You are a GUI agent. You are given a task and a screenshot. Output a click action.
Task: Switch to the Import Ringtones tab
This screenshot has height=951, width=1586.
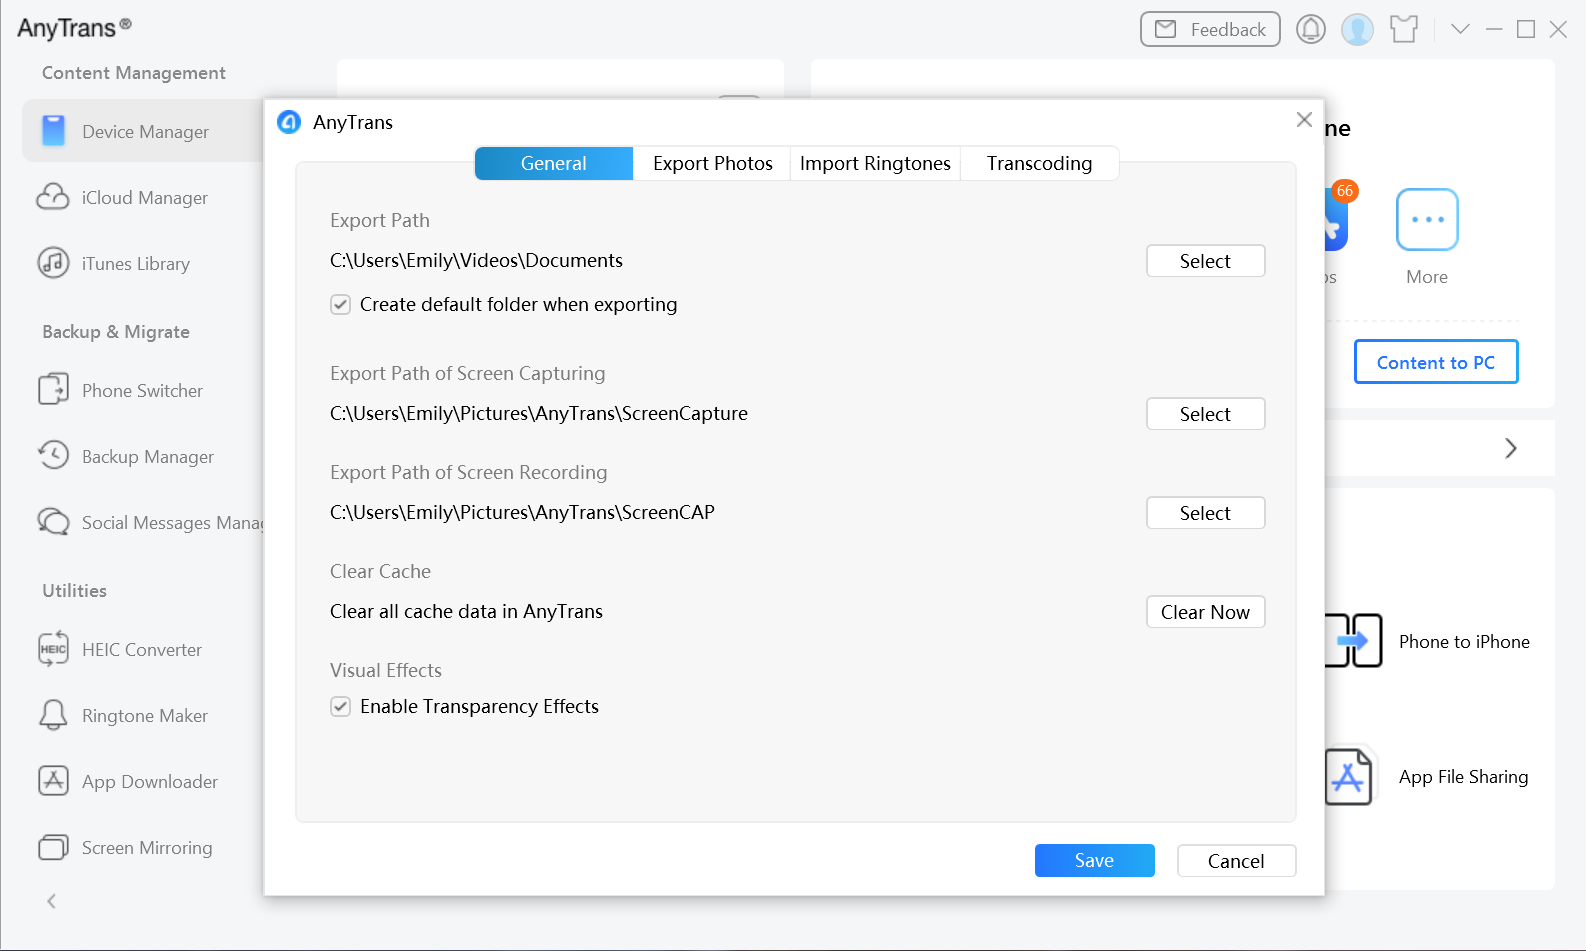tap(875, 163)
